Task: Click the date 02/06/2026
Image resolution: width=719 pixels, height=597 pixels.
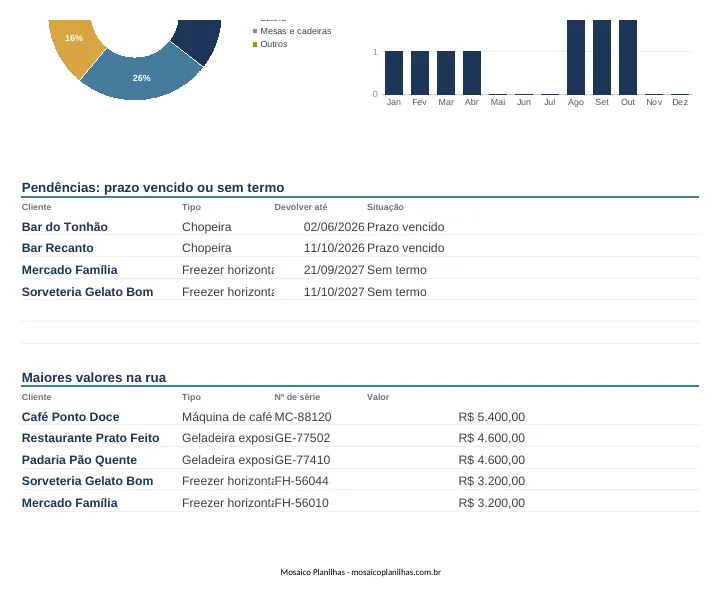Action: pyautogui.click(x=334, y=227)
